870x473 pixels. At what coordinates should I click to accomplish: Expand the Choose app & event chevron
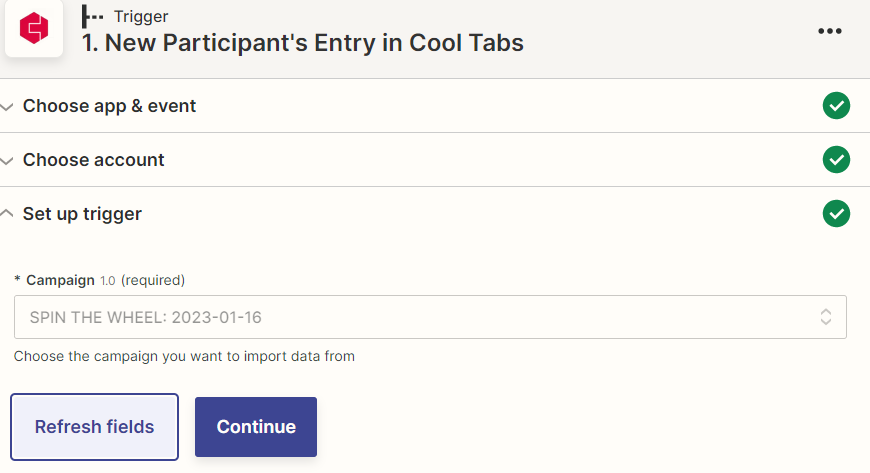point(7,107)
